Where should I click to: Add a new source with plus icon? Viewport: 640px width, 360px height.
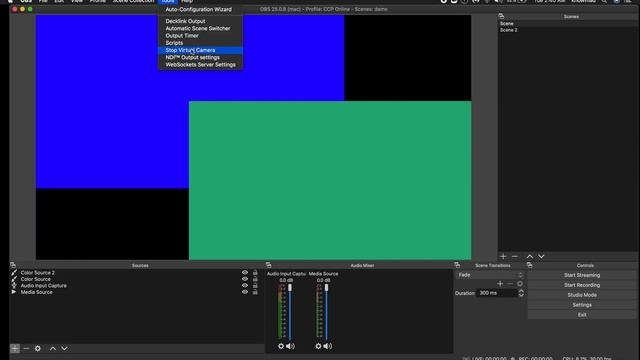click(x=15, y=349)
